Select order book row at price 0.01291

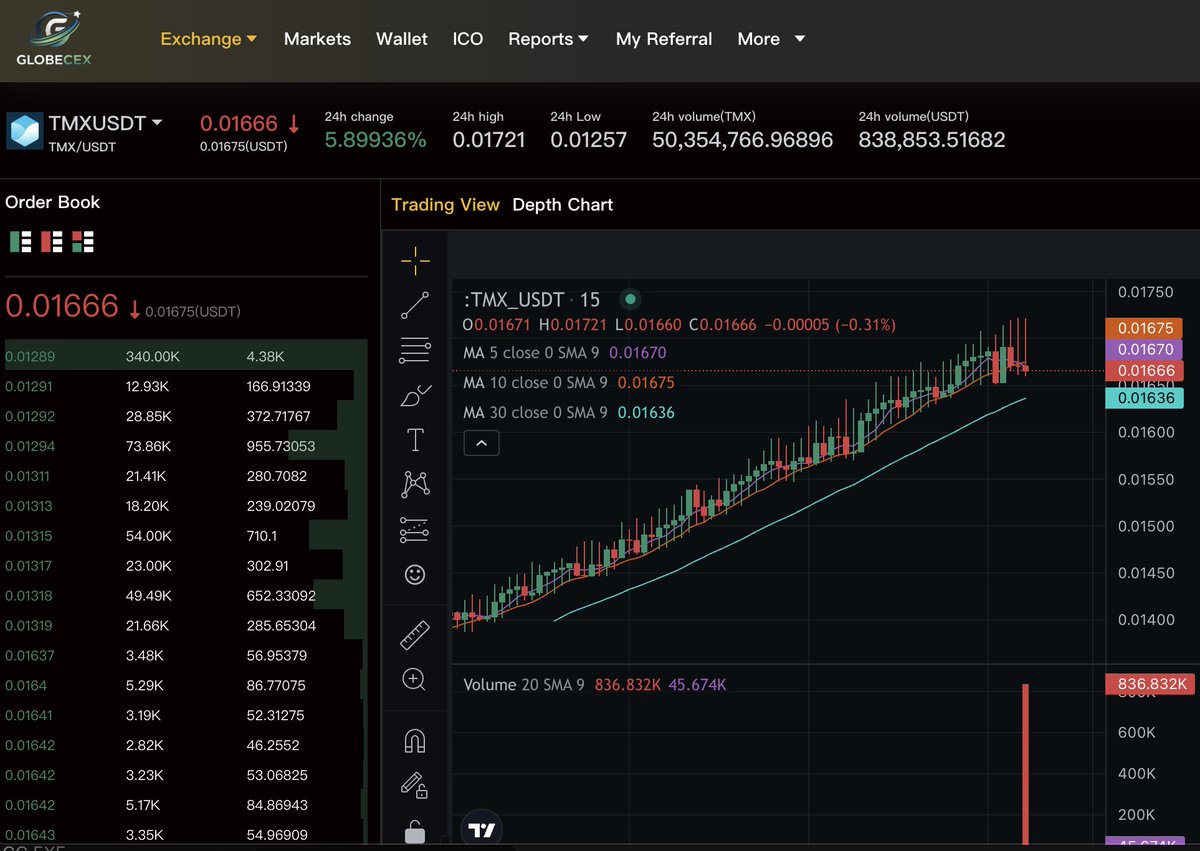pyautogui.click(x=186, y=386)
